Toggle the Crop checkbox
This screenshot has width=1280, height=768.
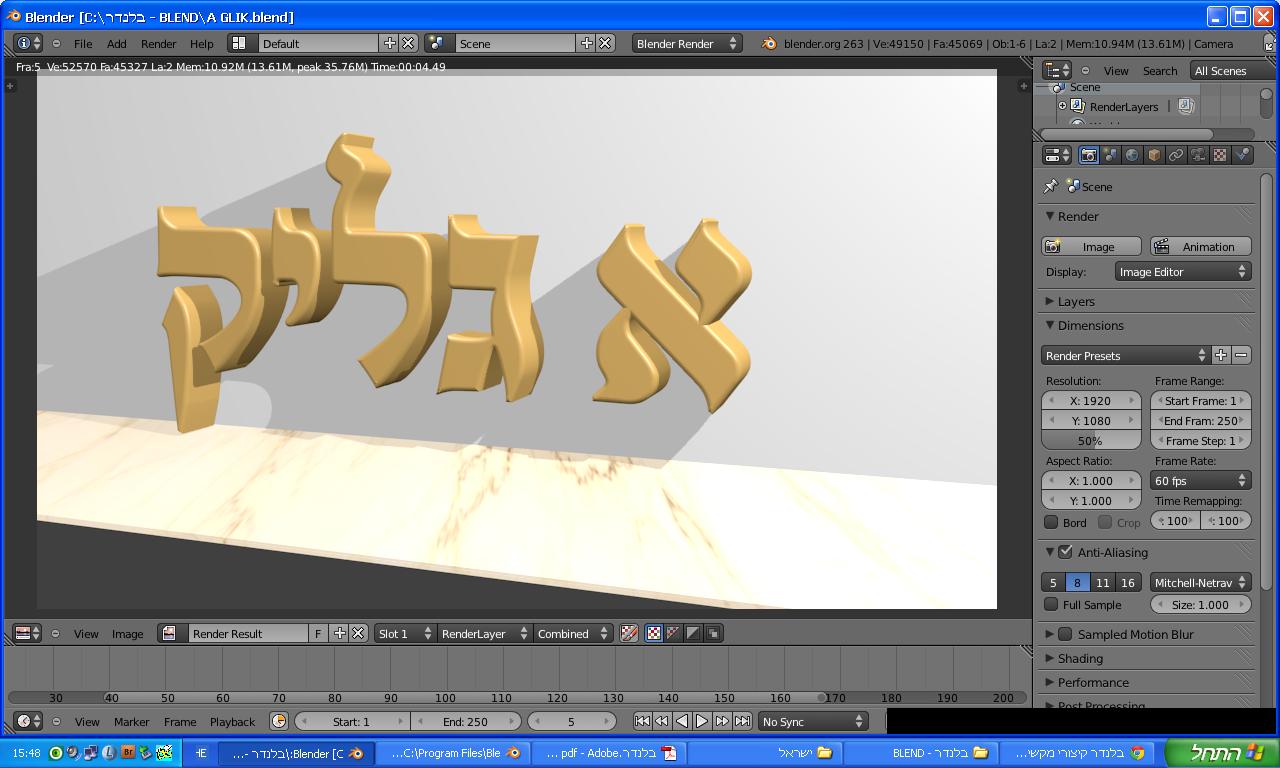1105,522
